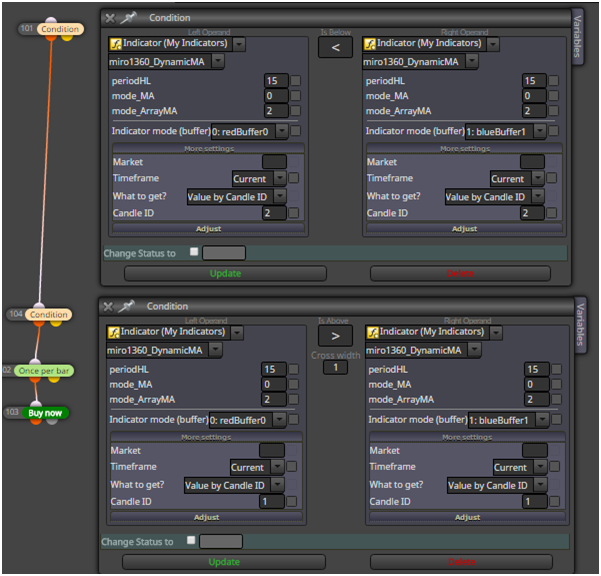Screen dimensions: 601x576
Task: Click the yellow output dot under node 104
Action: point(56,323)
